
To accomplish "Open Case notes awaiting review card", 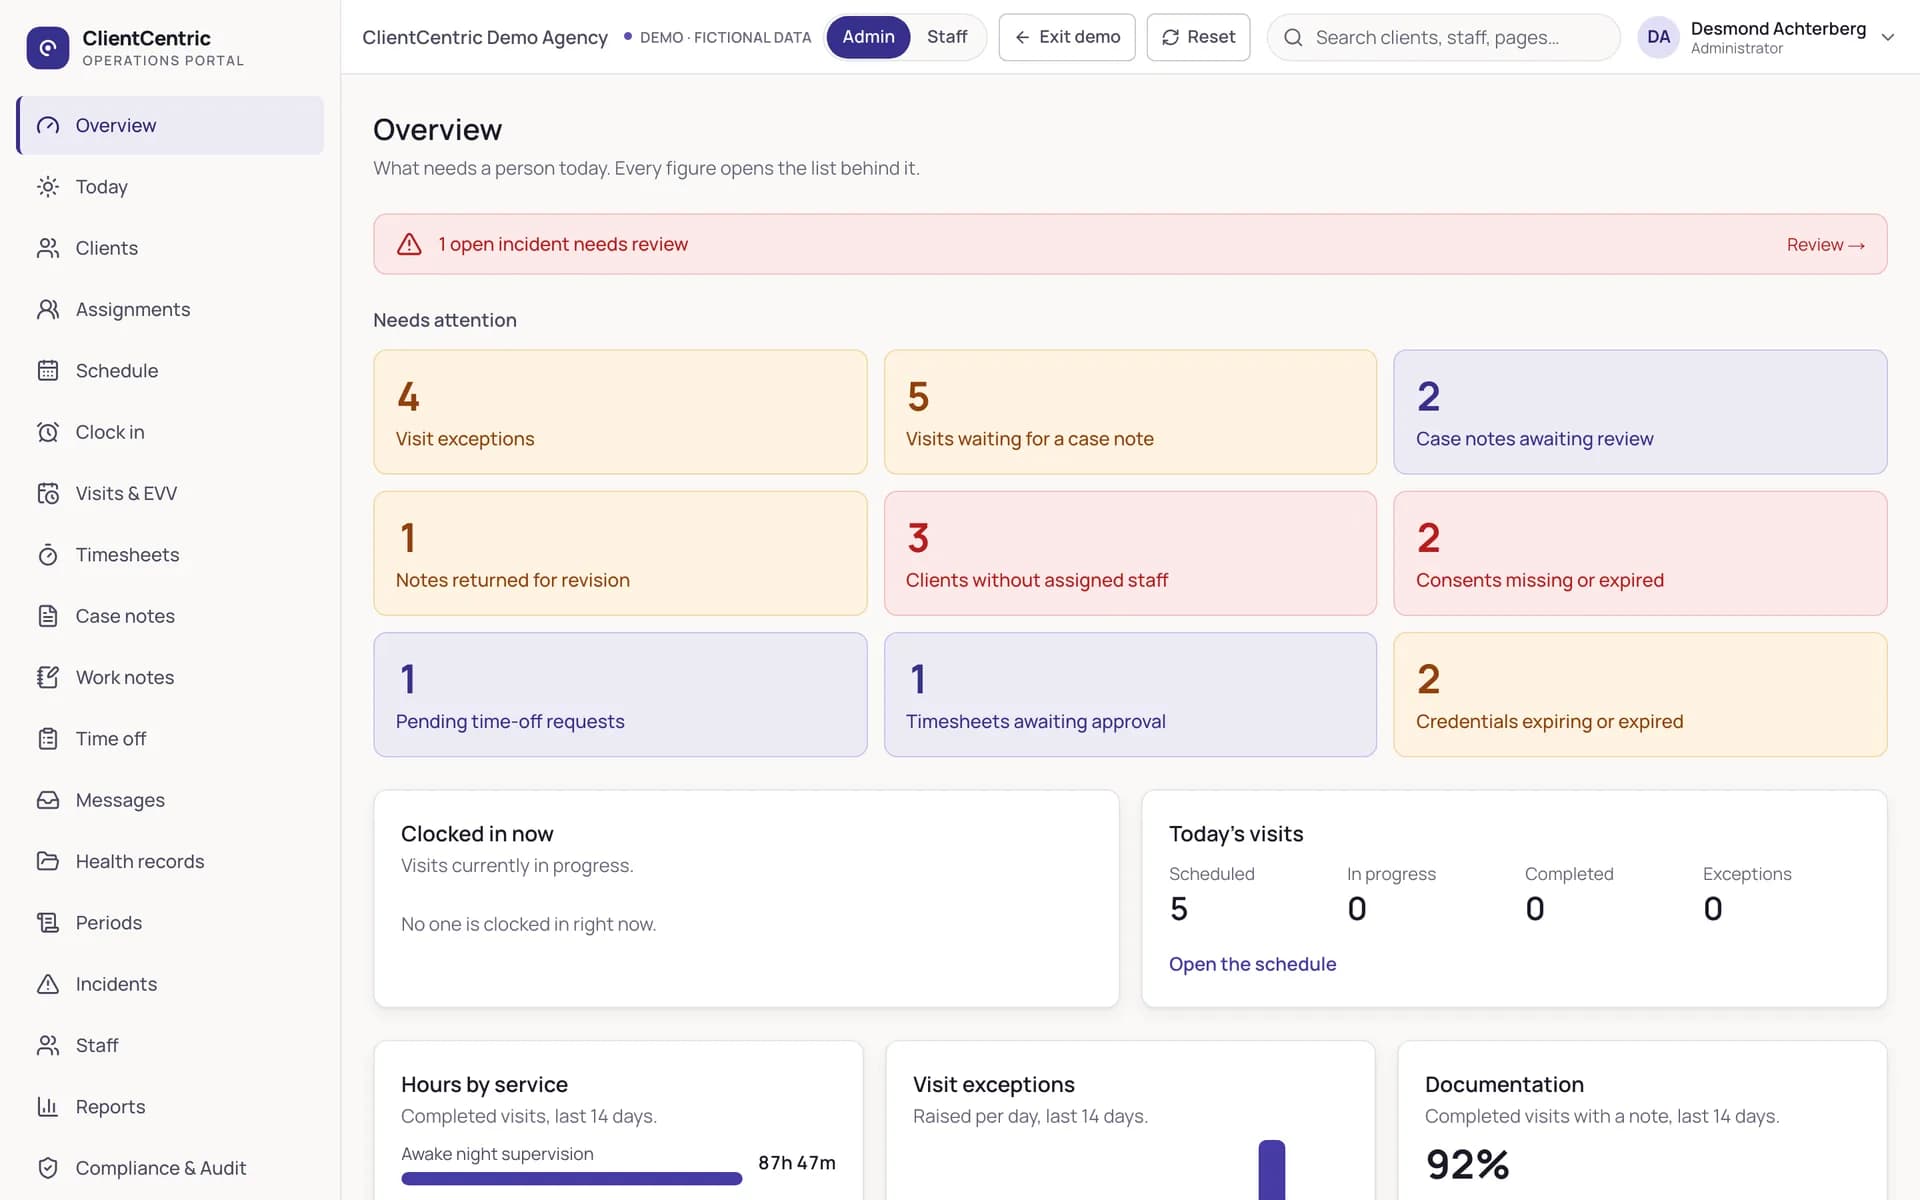I will coord(1640,412).
